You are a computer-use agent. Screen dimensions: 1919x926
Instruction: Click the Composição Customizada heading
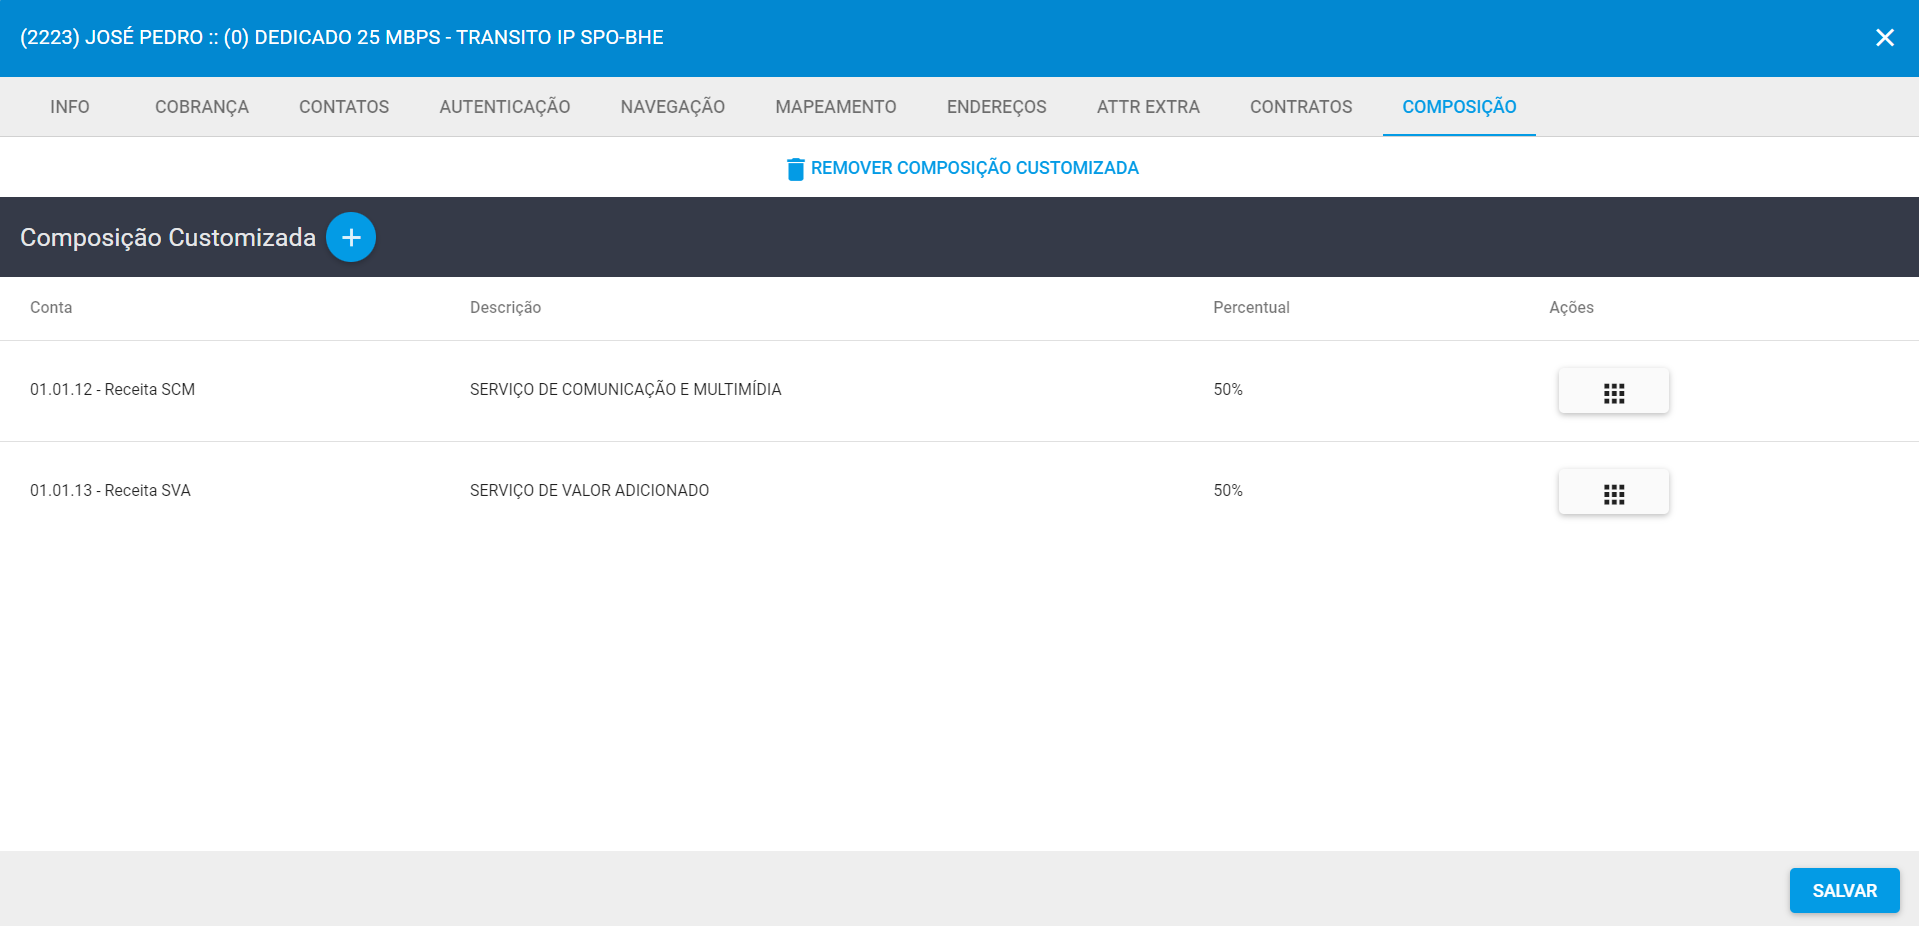click(x=168, y=238)
